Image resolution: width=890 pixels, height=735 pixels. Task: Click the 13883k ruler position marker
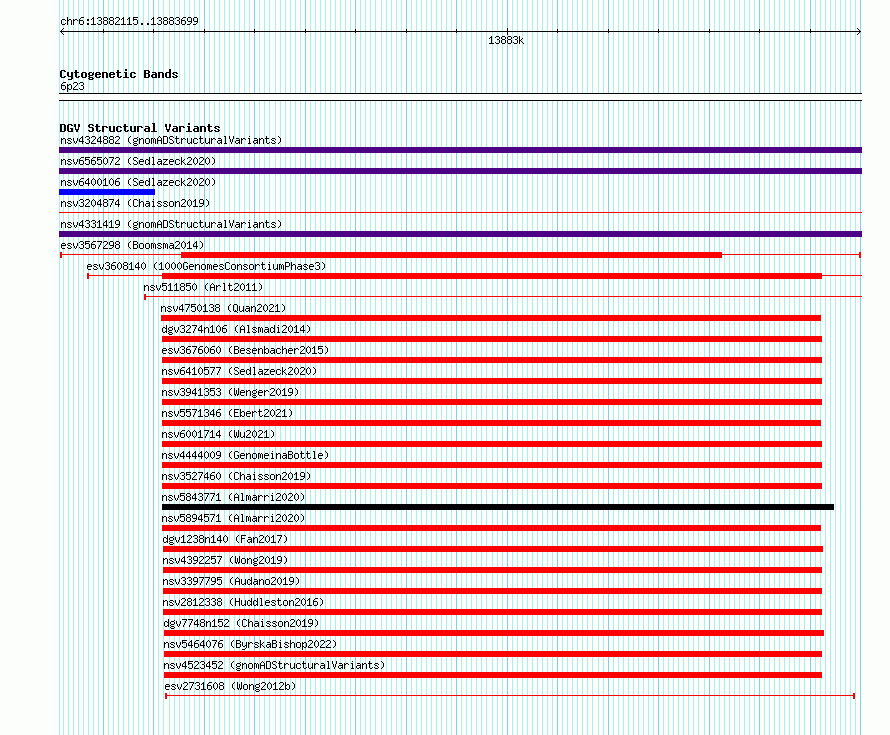(x=506, y=40)
